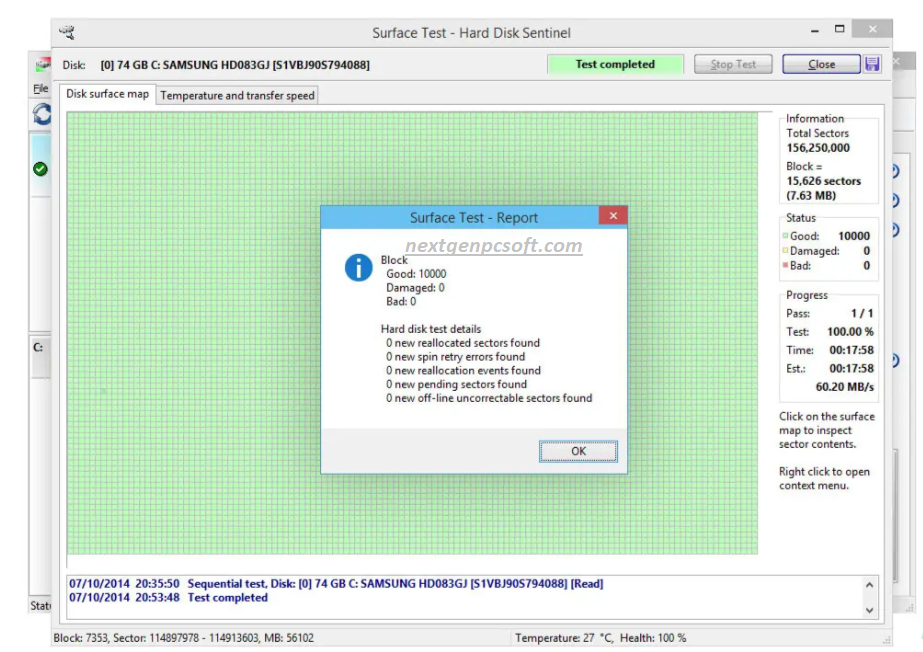Save the surface test report using floppy icon

pyautogui.click(x=871, y=63)
